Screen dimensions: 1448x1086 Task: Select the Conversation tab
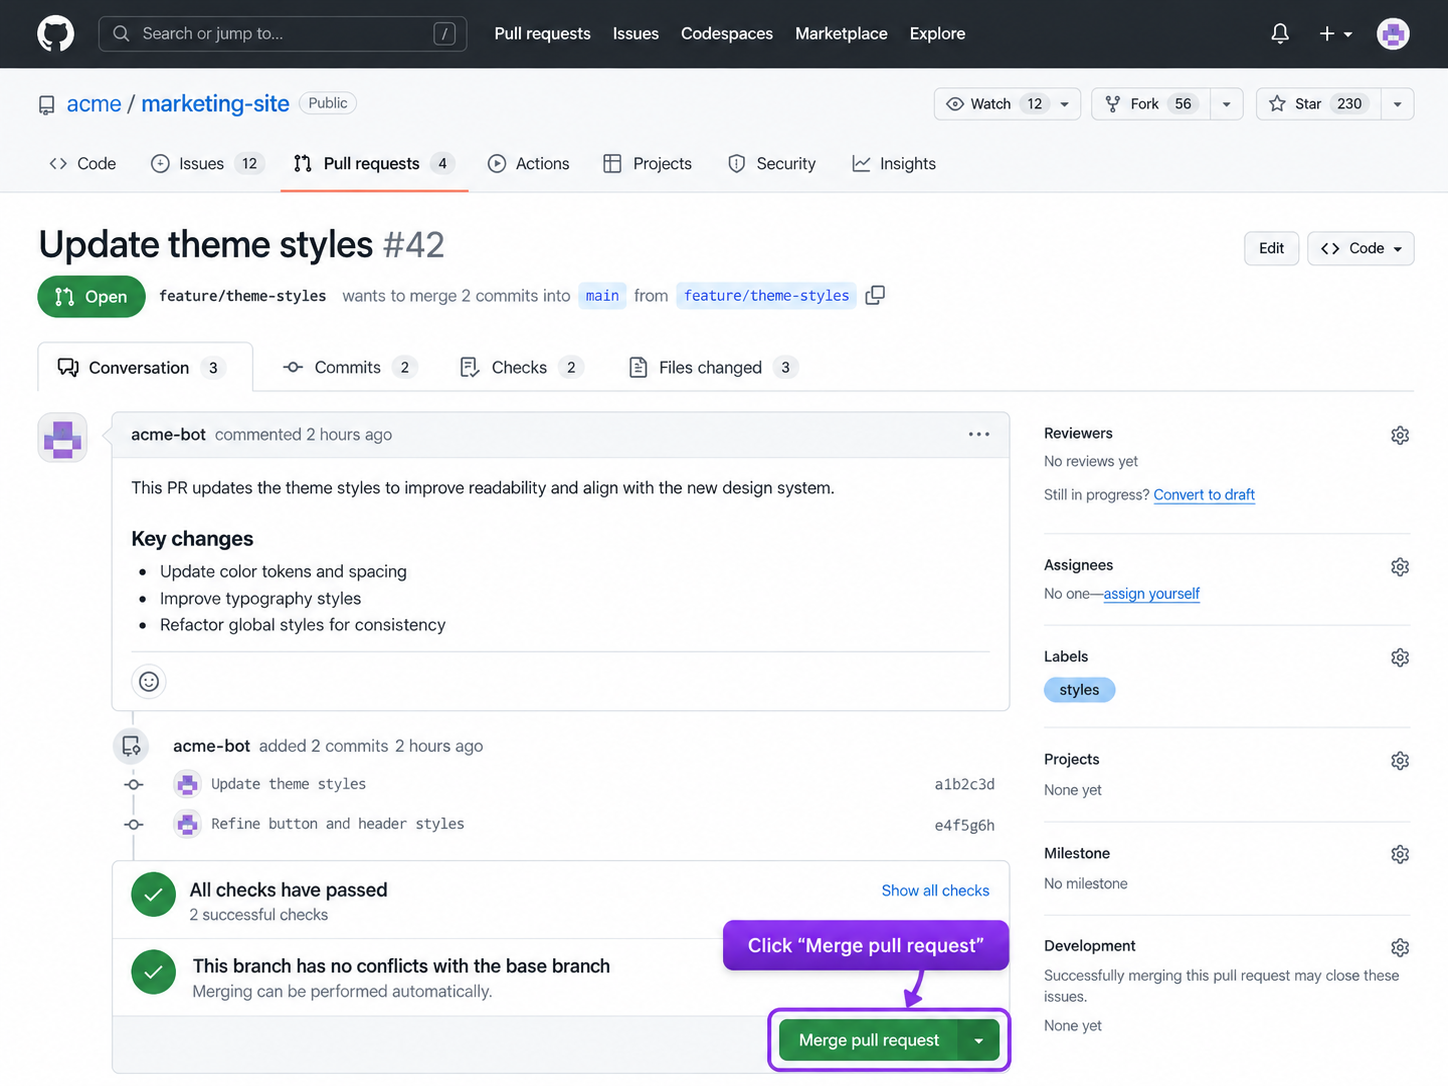click(145, 367)
